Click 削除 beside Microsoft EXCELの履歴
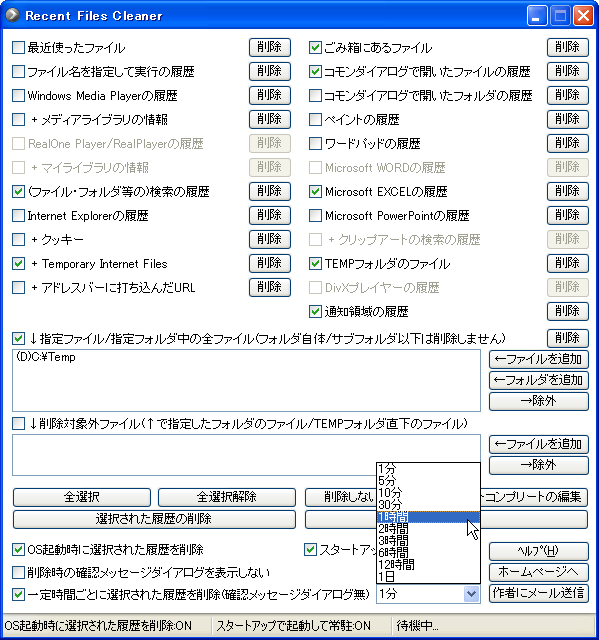 (568, 191)
